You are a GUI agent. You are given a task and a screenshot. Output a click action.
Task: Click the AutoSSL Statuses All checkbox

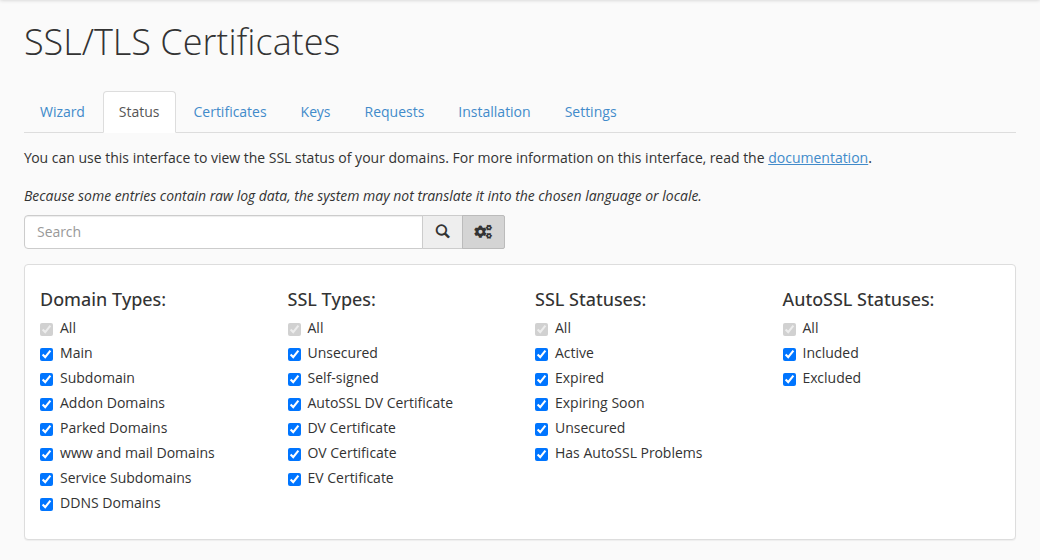click(789, 329)
